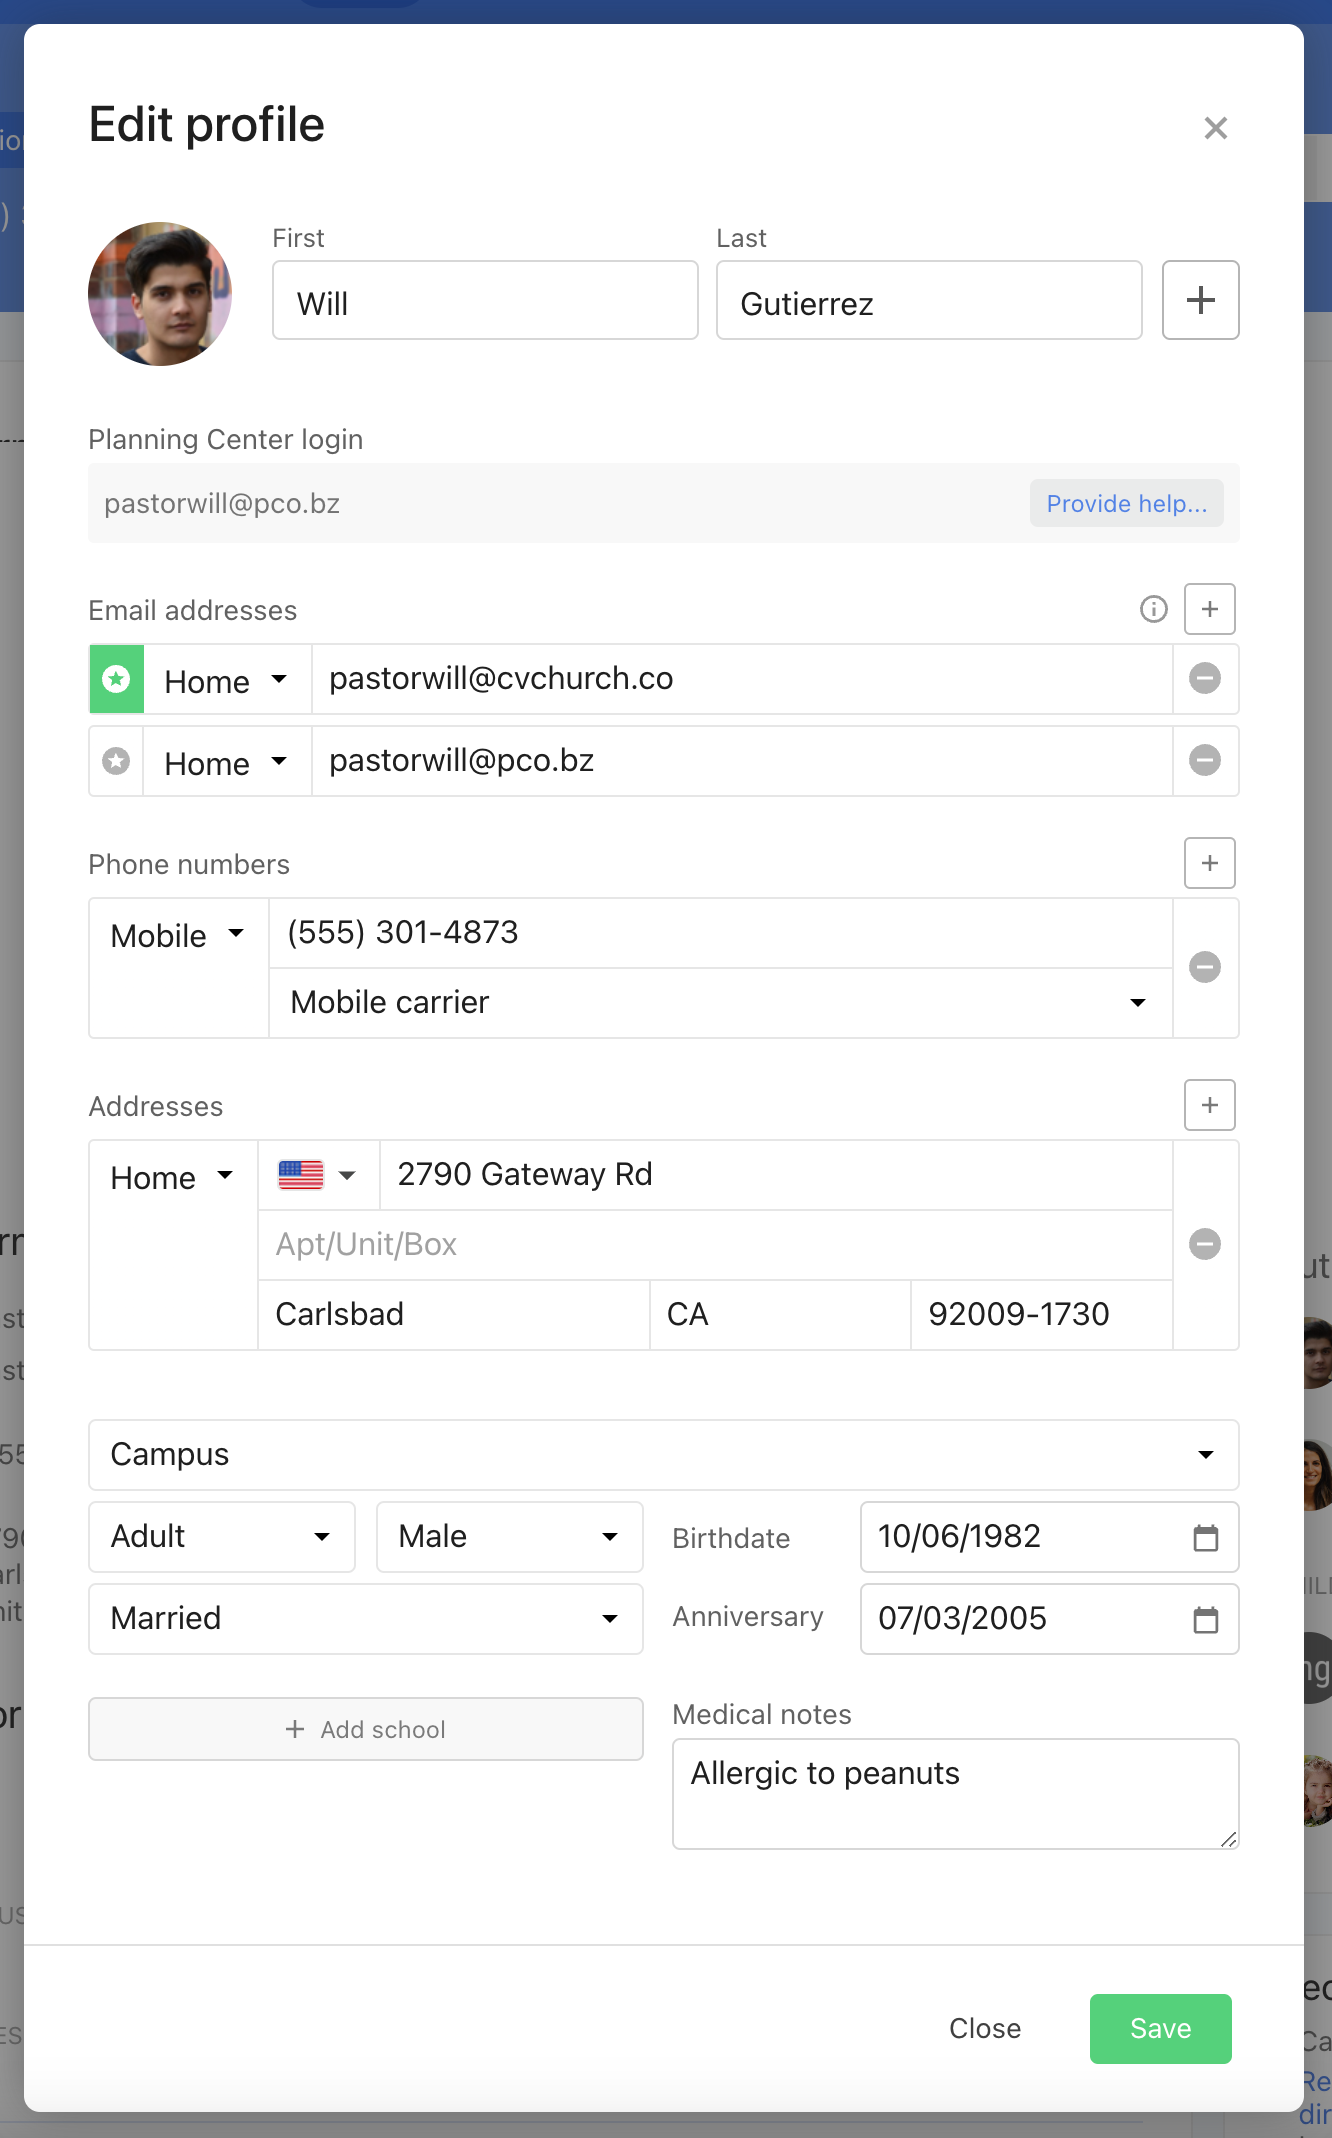The height and width of the screenshot is (2138, 1332).
Task: Open the birthdate calendar picker
Action: (1205, 1538)
